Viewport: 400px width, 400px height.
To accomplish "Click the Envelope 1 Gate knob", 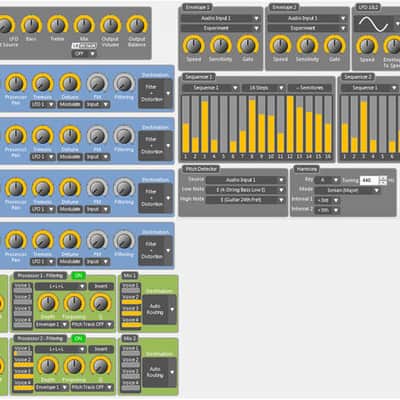I will [x=248, y=45].
